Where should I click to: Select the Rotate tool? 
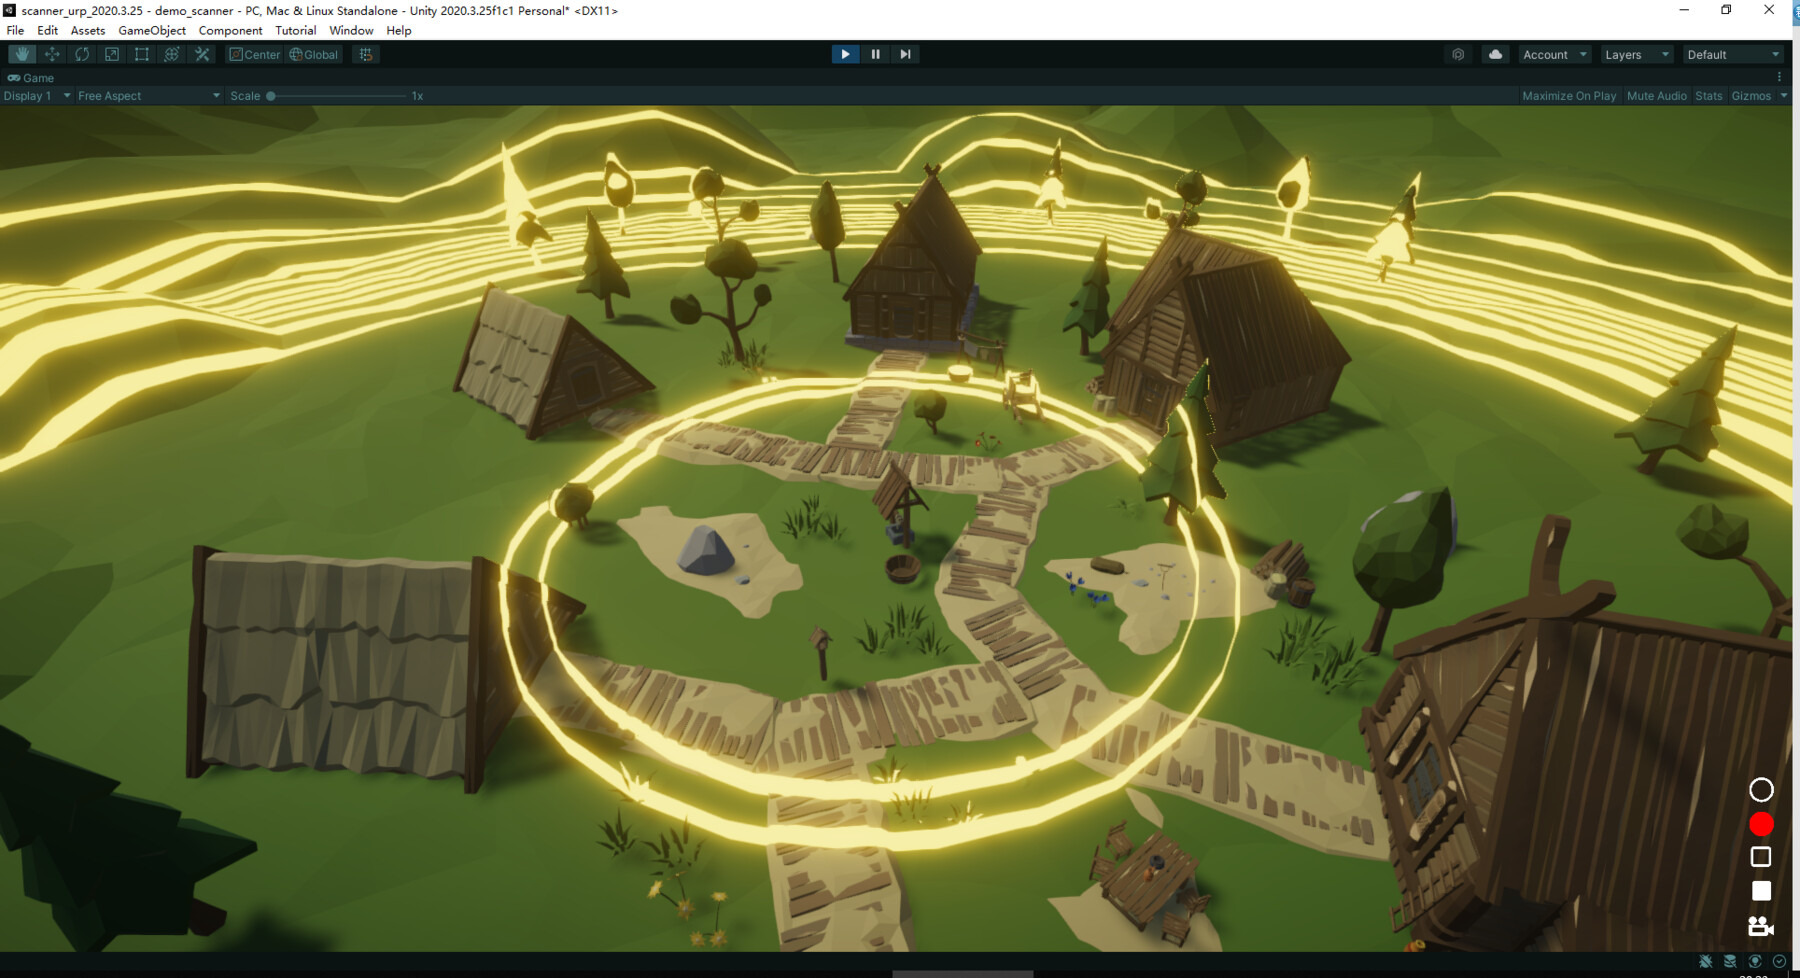coord(81,54)
